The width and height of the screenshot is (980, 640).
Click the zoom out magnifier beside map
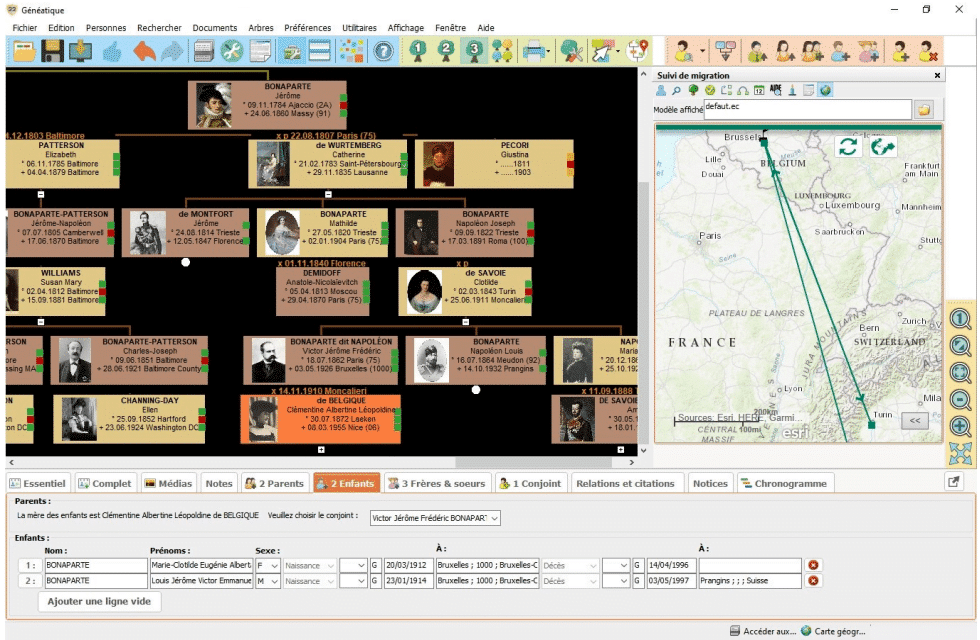(x=961, y=400)
